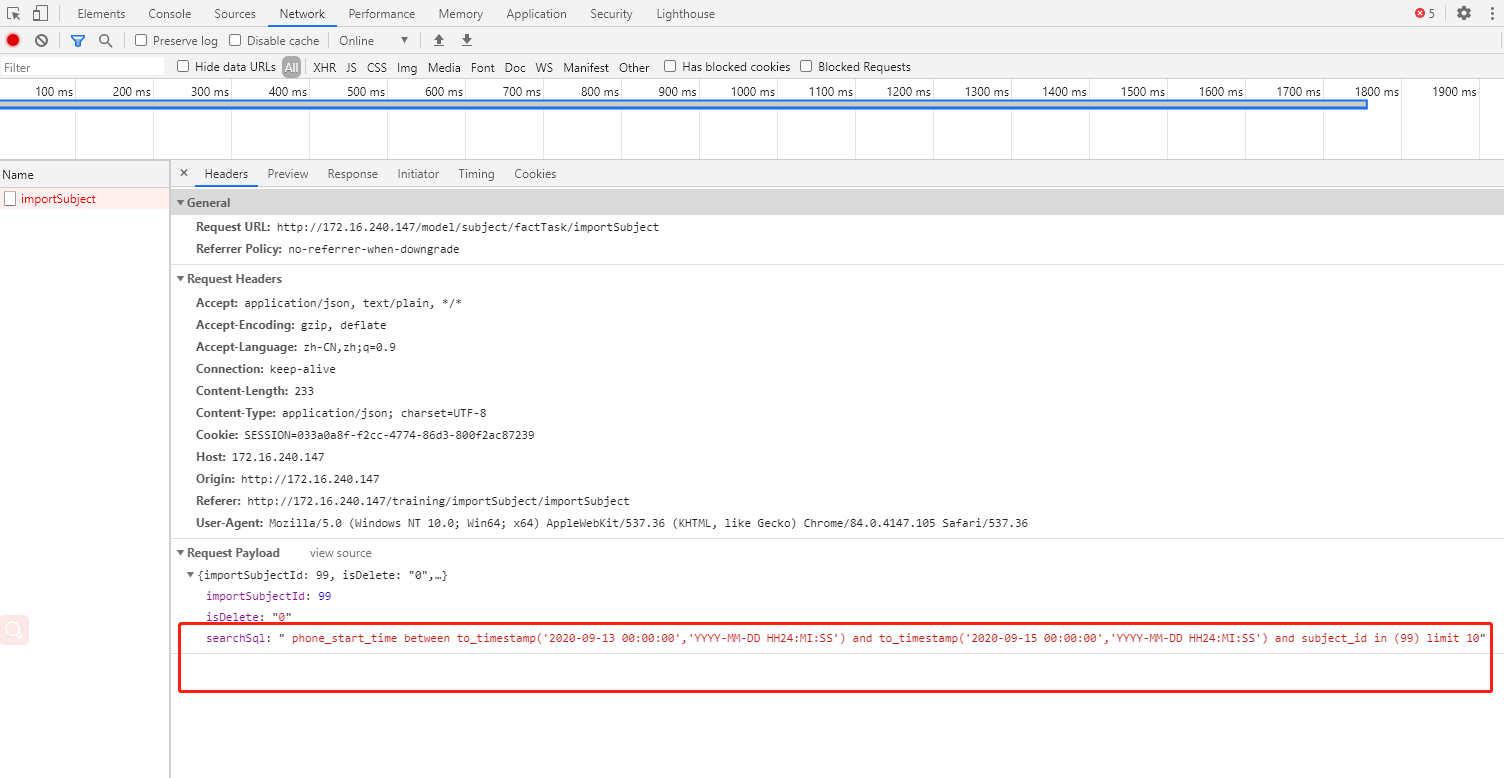
Task: Filter requests by Doc
Action: 515,67
